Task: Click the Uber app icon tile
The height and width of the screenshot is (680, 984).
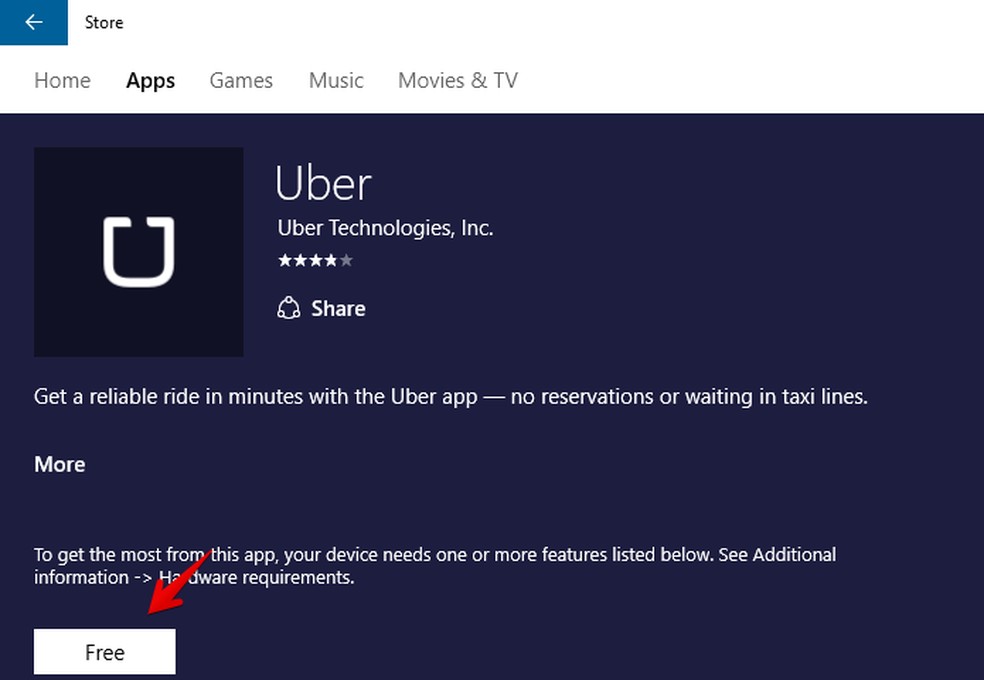Action: click(x=138, y=251)
